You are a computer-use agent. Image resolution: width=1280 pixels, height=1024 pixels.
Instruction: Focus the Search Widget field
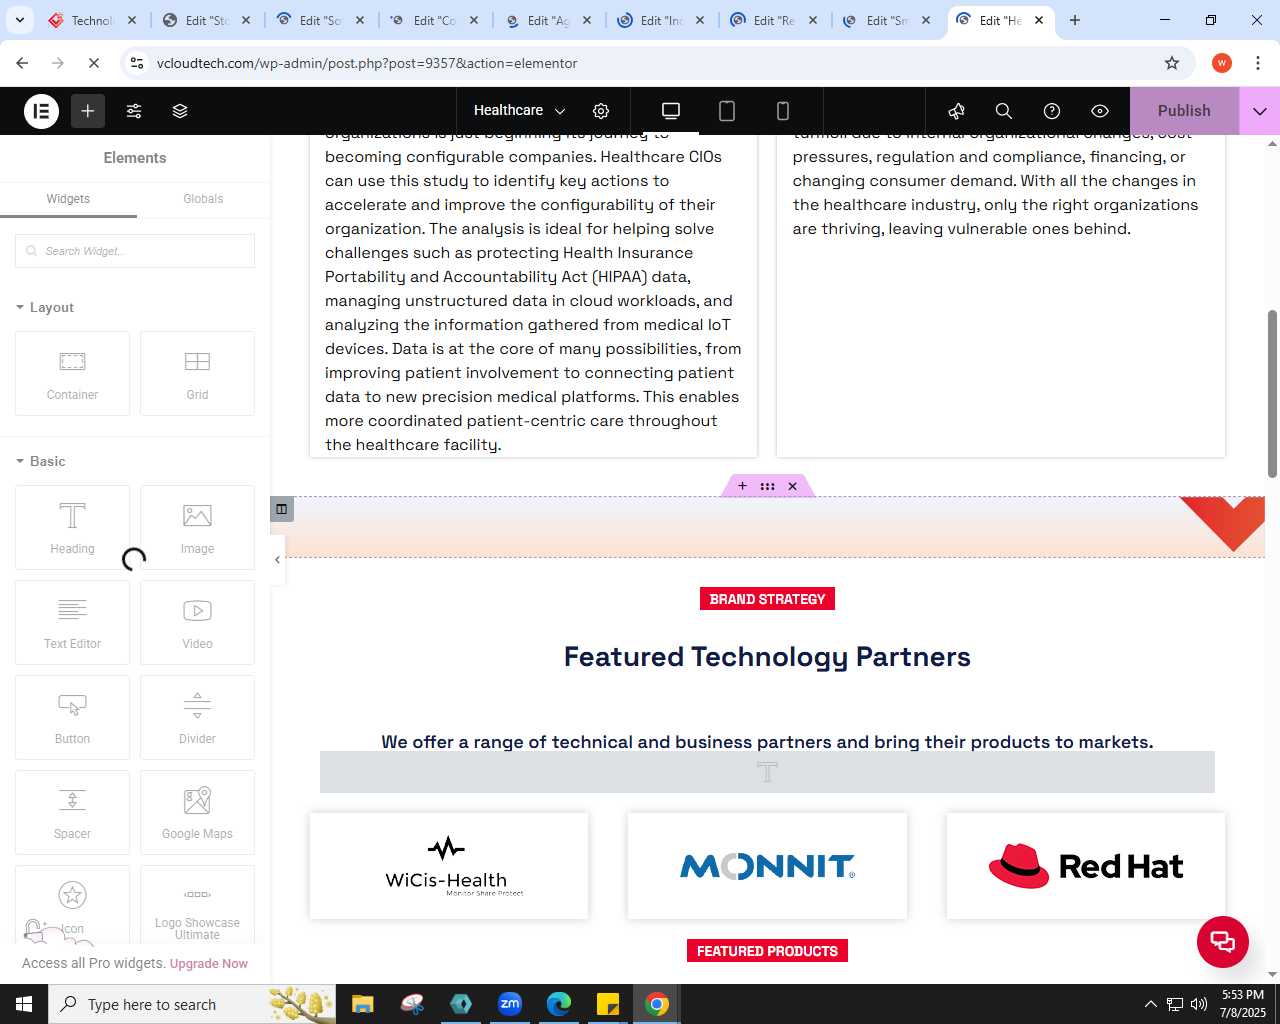[x=135, y=251]
